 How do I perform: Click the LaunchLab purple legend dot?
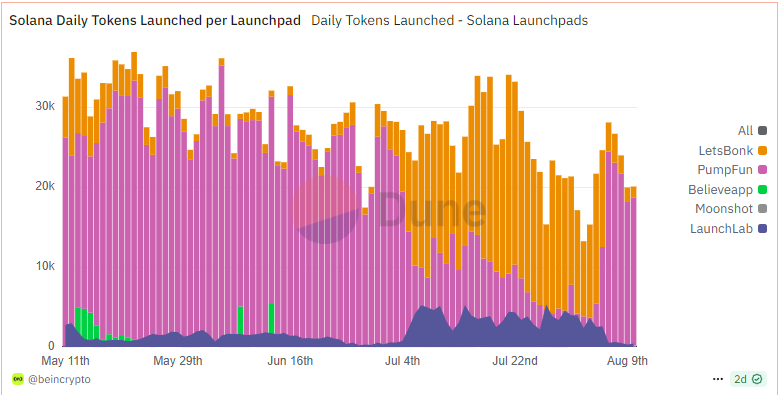(x=763, y=229)
